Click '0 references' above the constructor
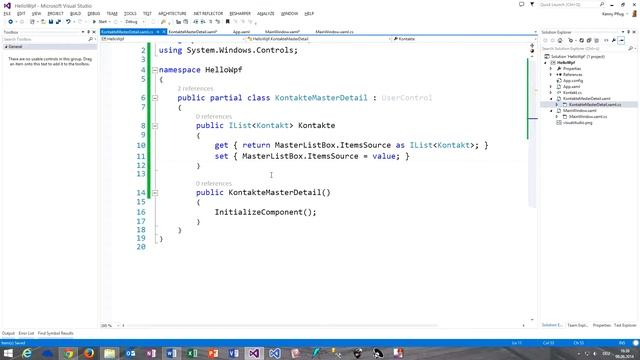 213,183
